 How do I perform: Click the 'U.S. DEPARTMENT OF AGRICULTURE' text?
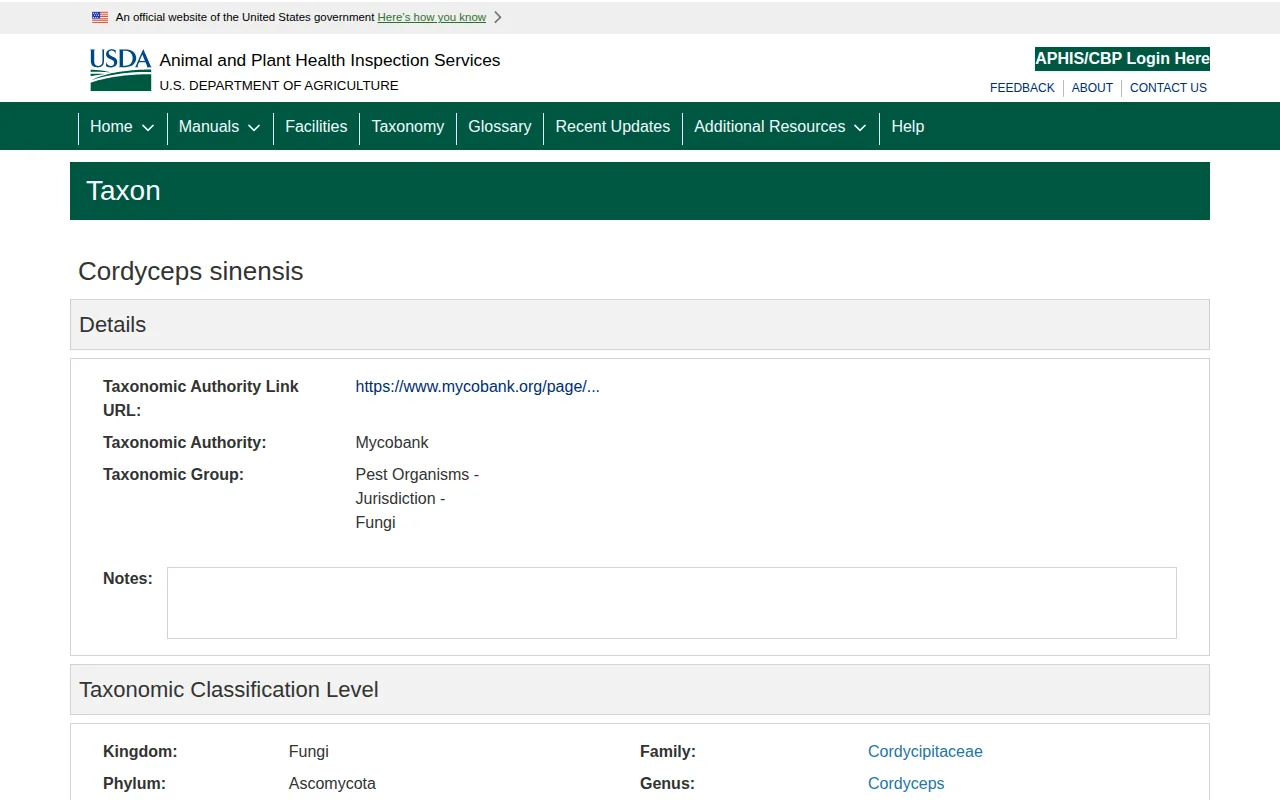(279, 86)
